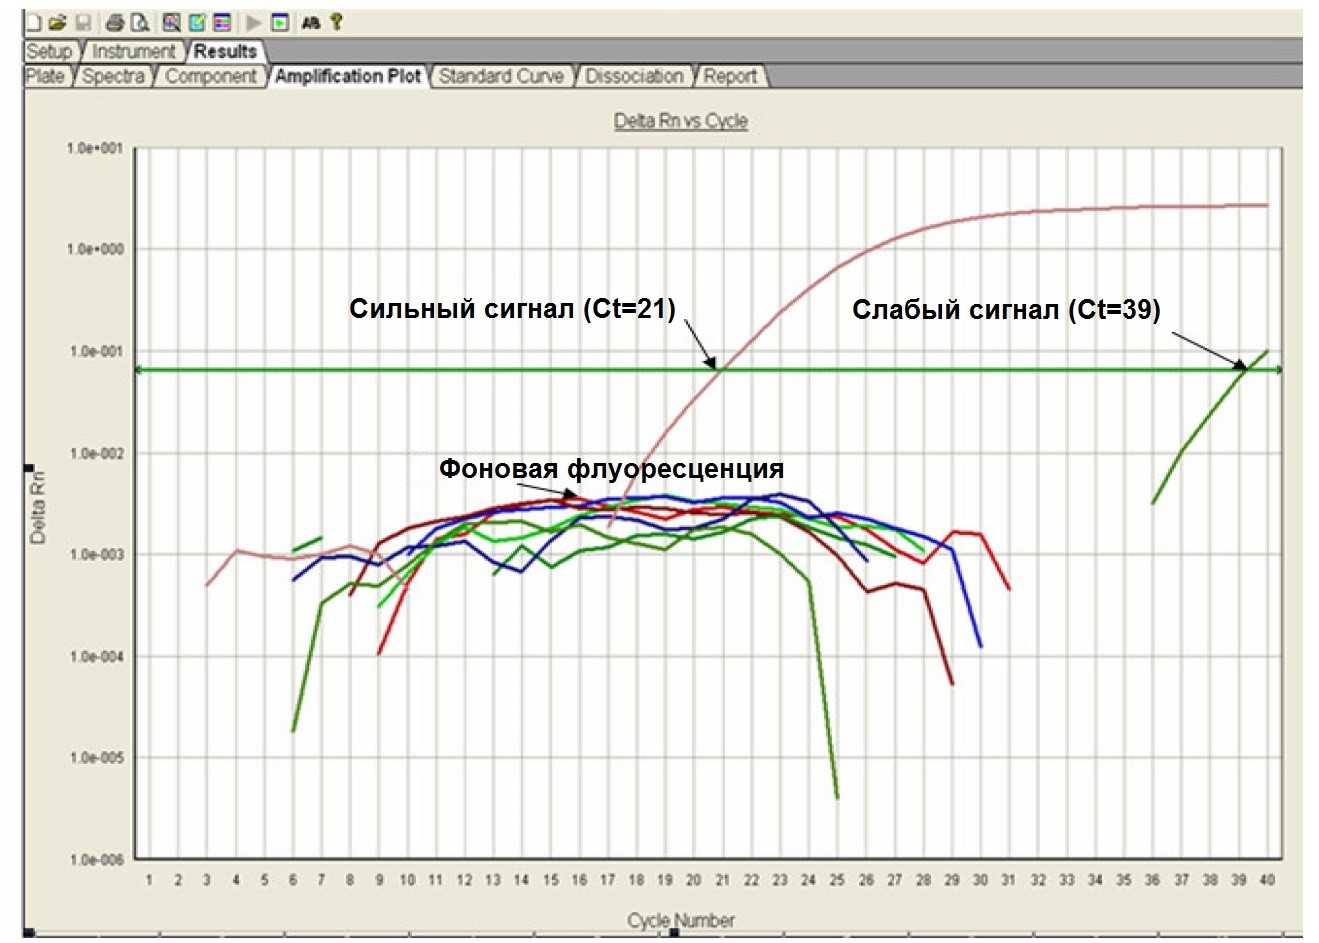Click the Save floppy disk icon

coord(84,22)
